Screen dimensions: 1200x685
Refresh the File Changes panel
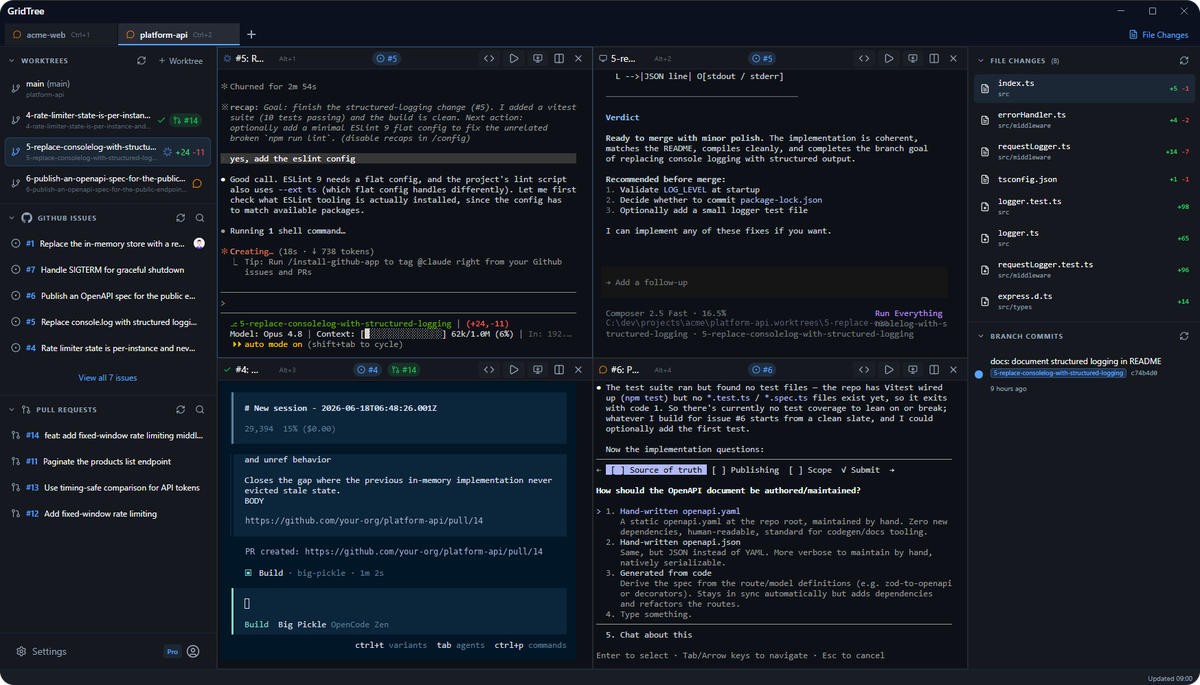pyautogui.click(x=1184, y=61)
